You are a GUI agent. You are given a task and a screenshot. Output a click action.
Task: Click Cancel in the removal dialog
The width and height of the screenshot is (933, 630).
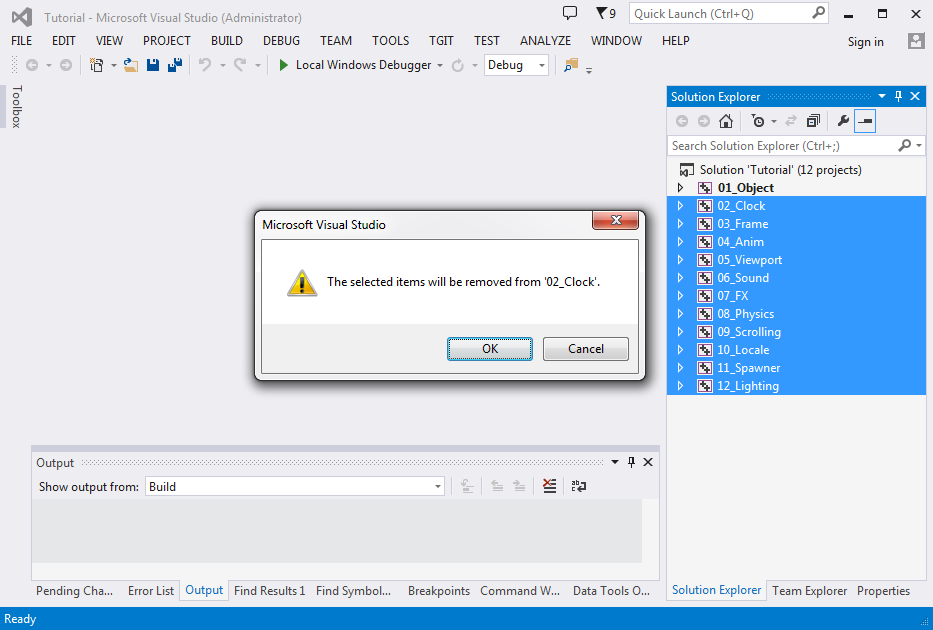(586, 349)
